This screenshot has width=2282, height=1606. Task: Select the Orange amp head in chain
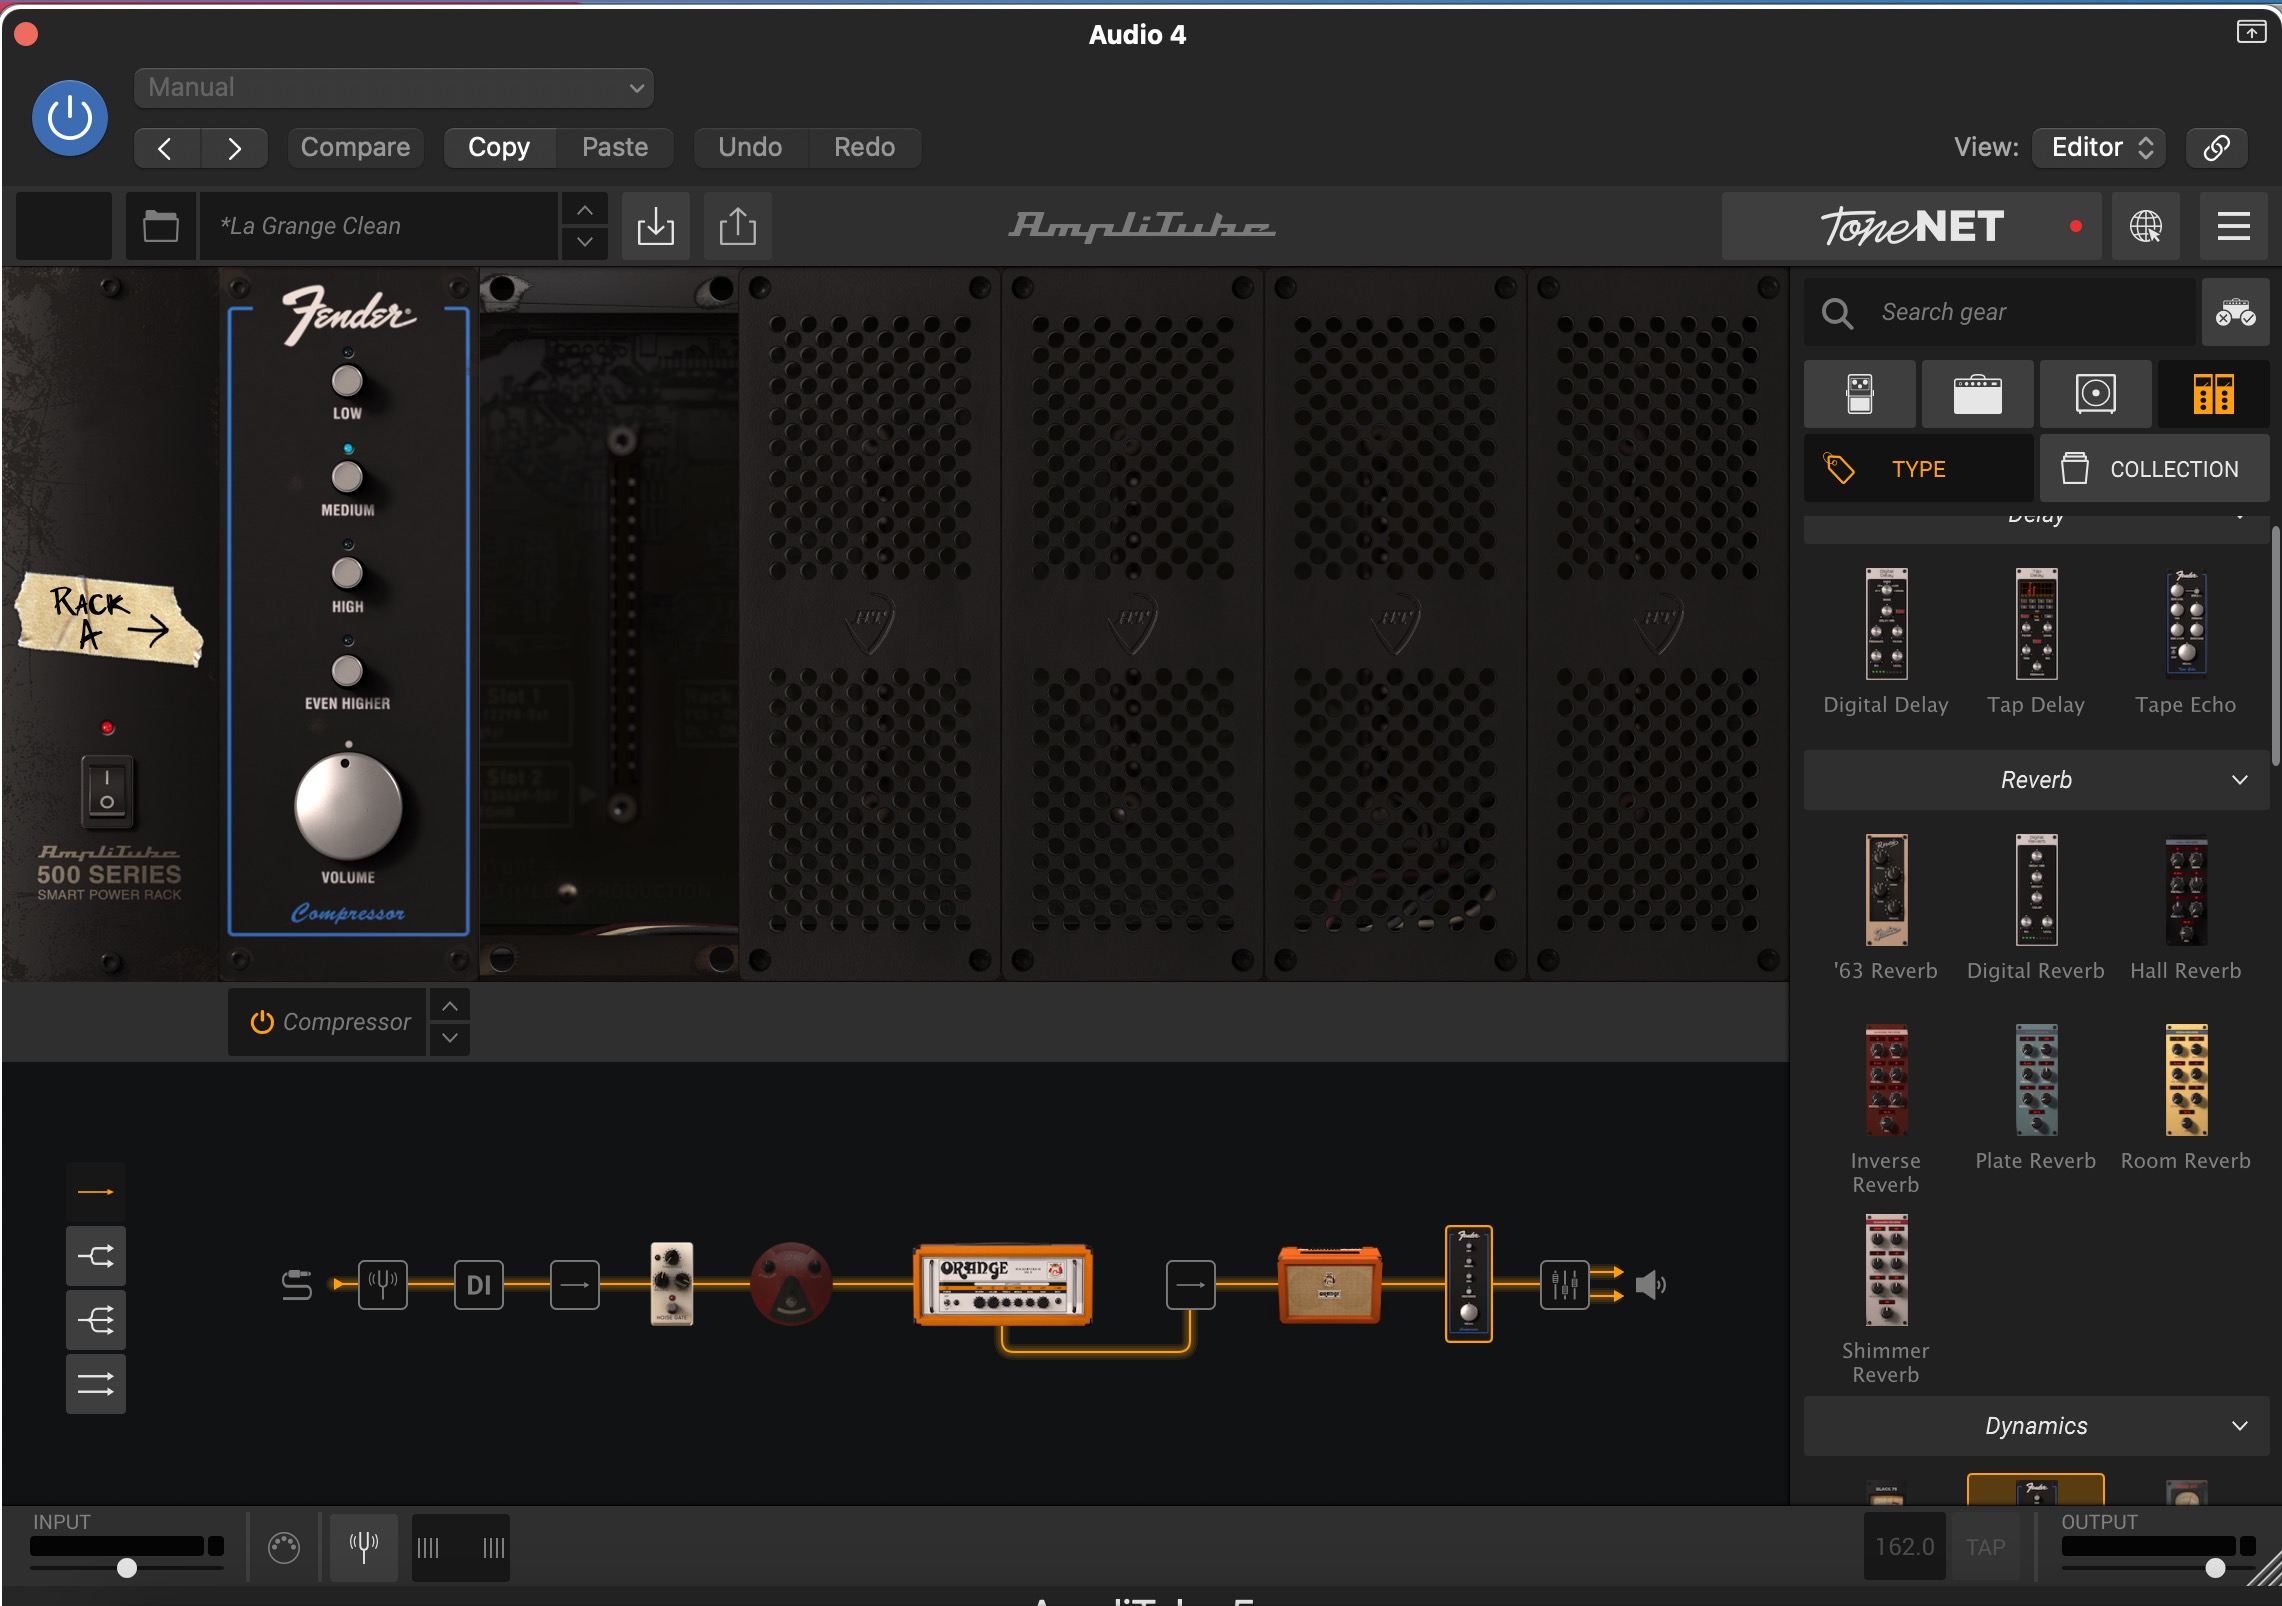[1003, 1285]
